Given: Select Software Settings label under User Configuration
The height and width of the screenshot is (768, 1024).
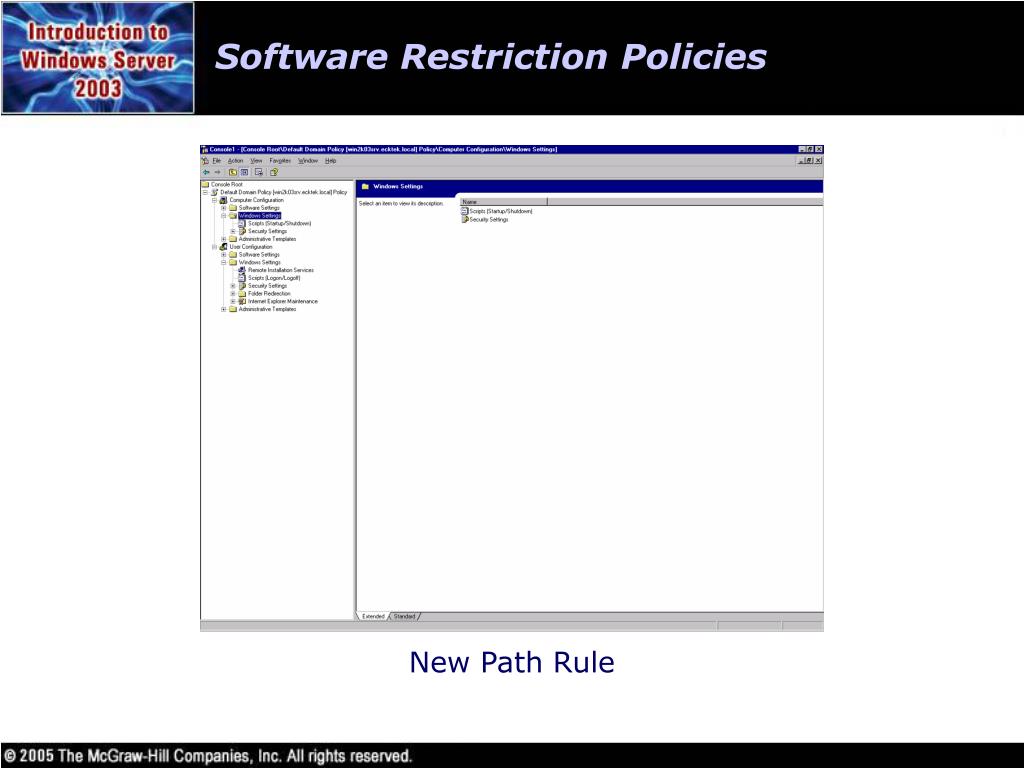Looking at the screenshot, I should 259,255.
